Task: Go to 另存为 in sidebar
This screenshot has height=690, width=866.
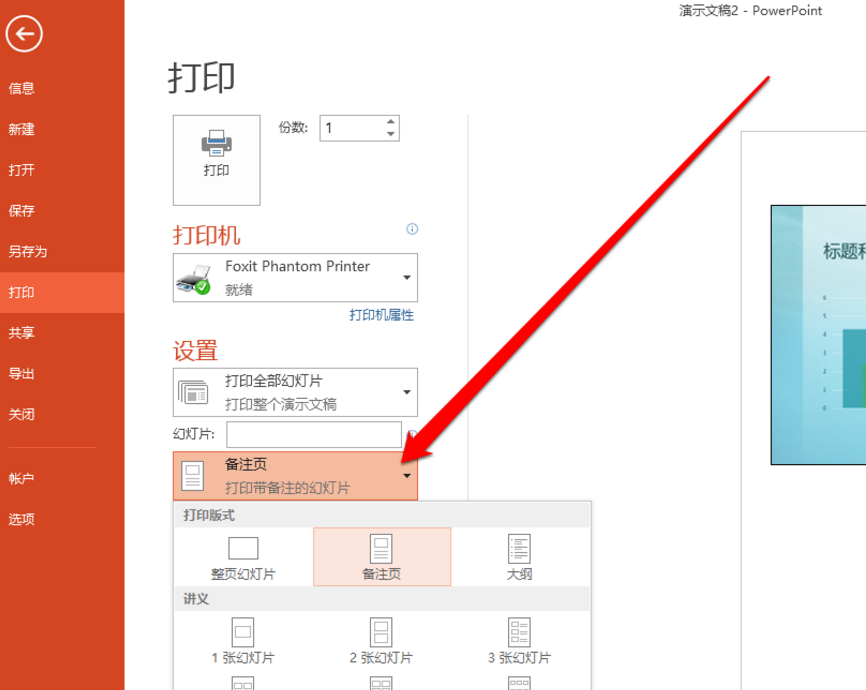Action: click(x=28, y=251)
